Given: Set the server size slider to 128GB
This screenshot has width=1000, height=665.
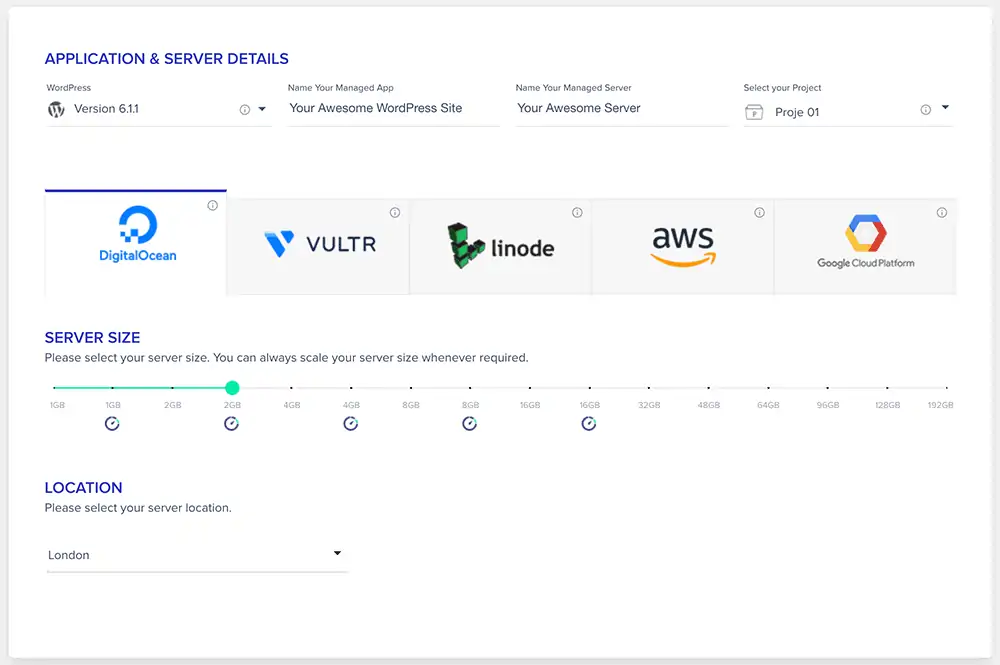Looking at the screenshot, I should tap(887, 388).
